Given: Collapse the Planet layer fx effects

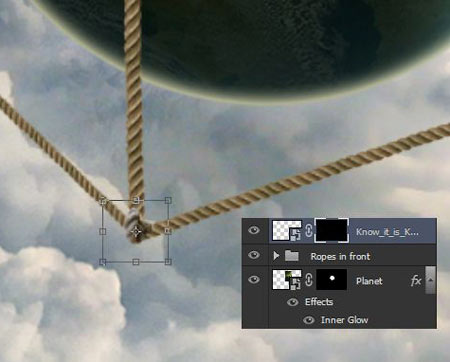Looking at the screenshot, I should pyautogui.click(x=430, y=280).
